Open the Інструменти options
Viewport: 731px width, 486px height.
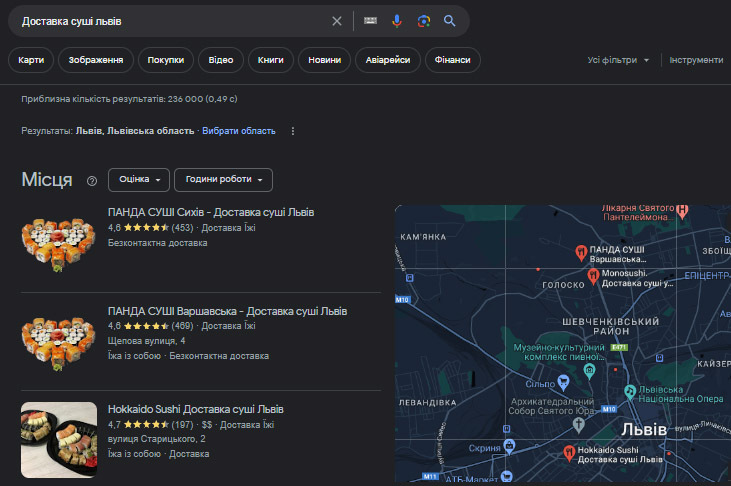pos(697,60)
